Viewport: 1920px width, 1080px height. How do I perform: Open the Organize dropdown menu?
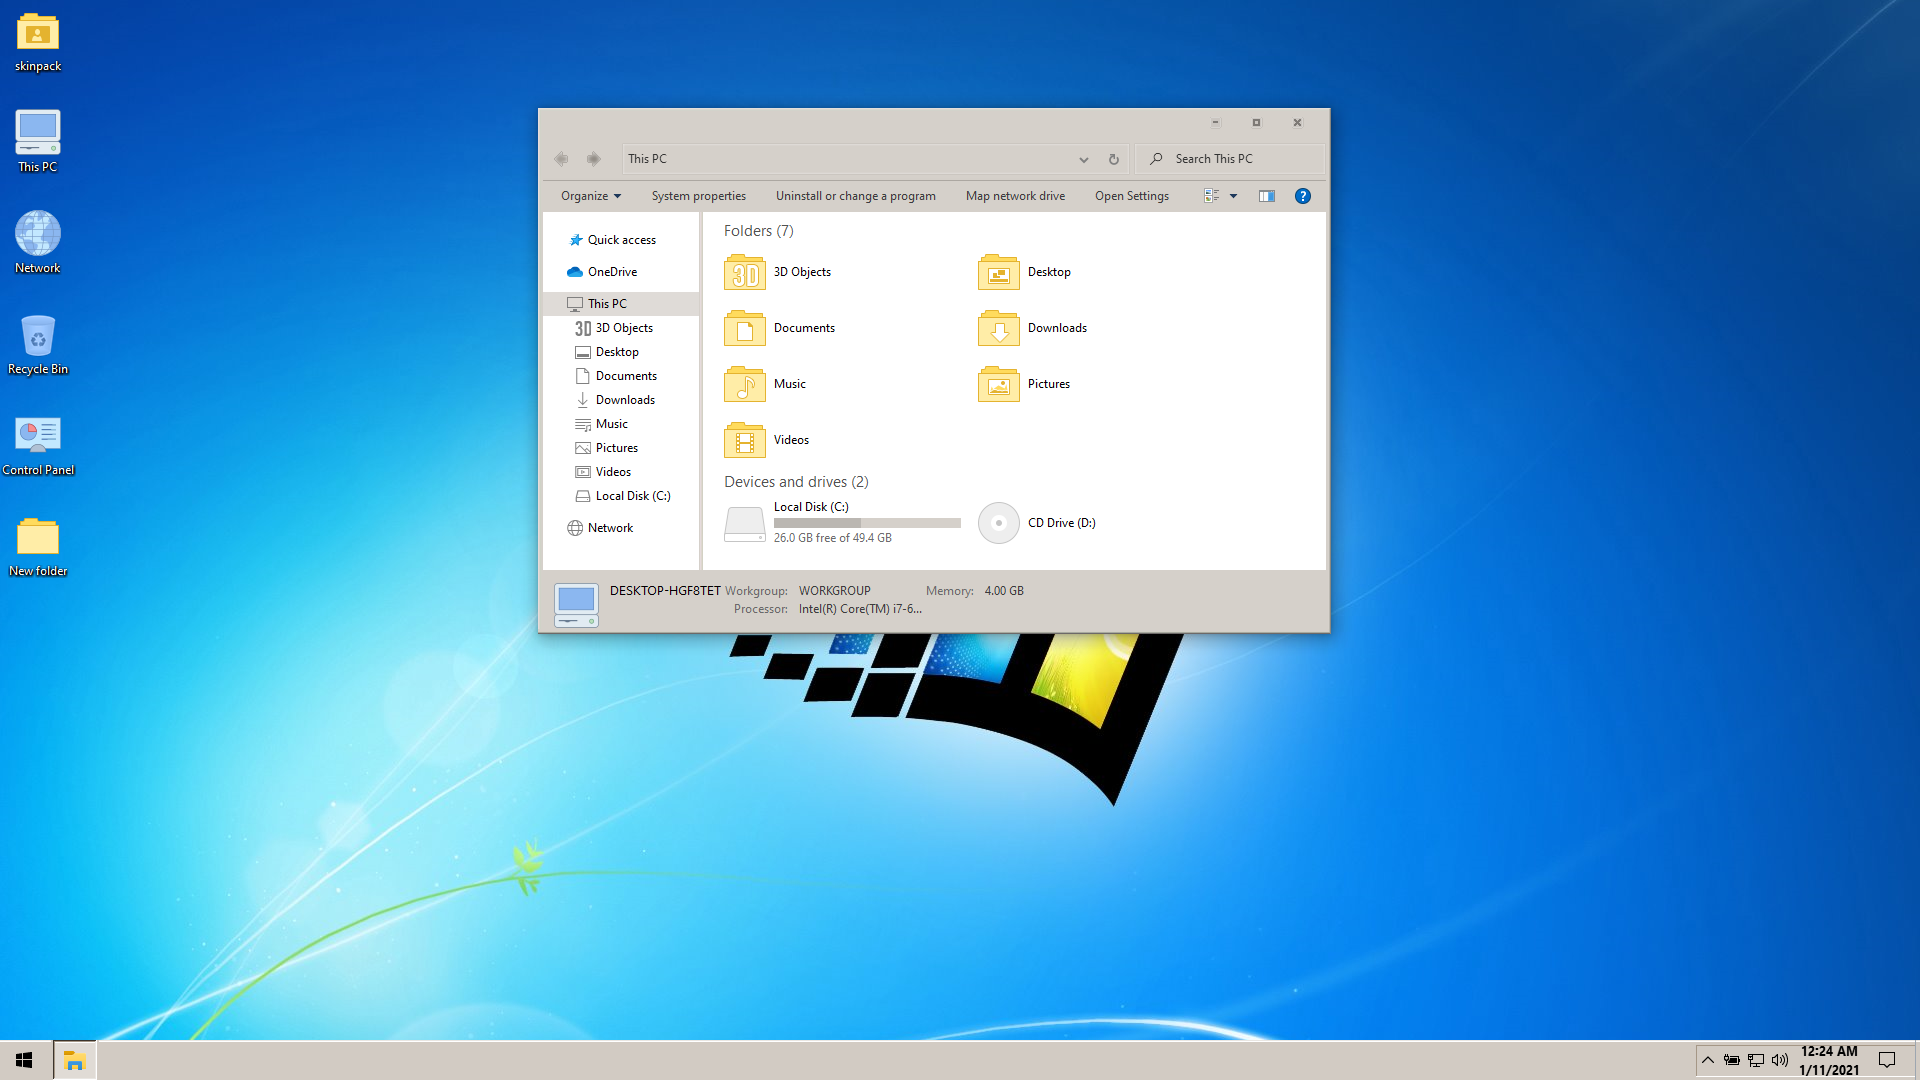point(590,196)
